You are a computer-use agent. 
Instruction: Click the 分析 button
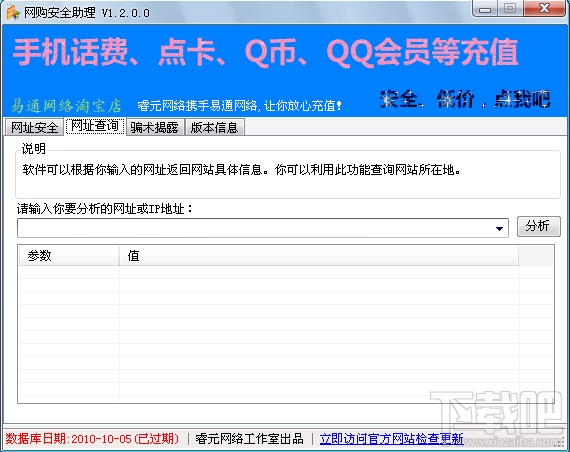tap(538, 227)
